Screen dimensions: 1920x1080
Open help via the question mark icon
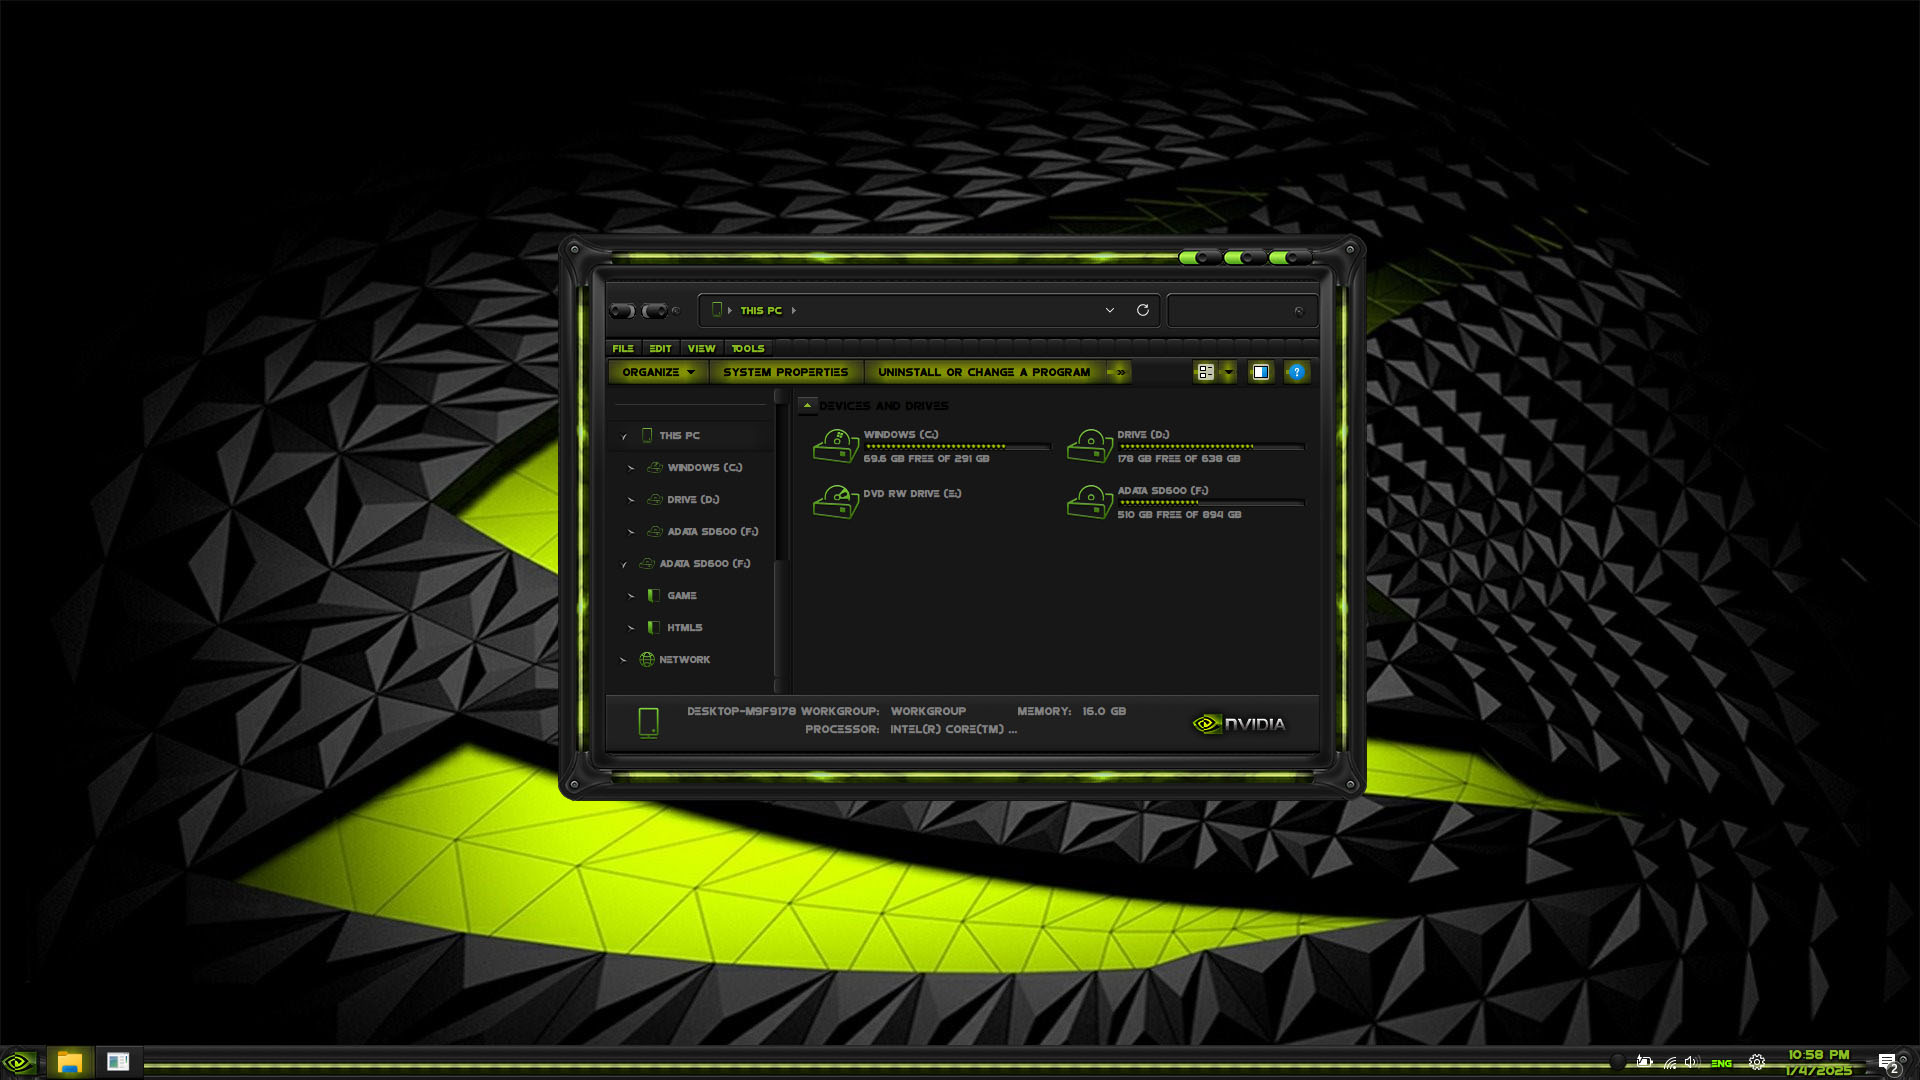click(x=1297, y=372)
